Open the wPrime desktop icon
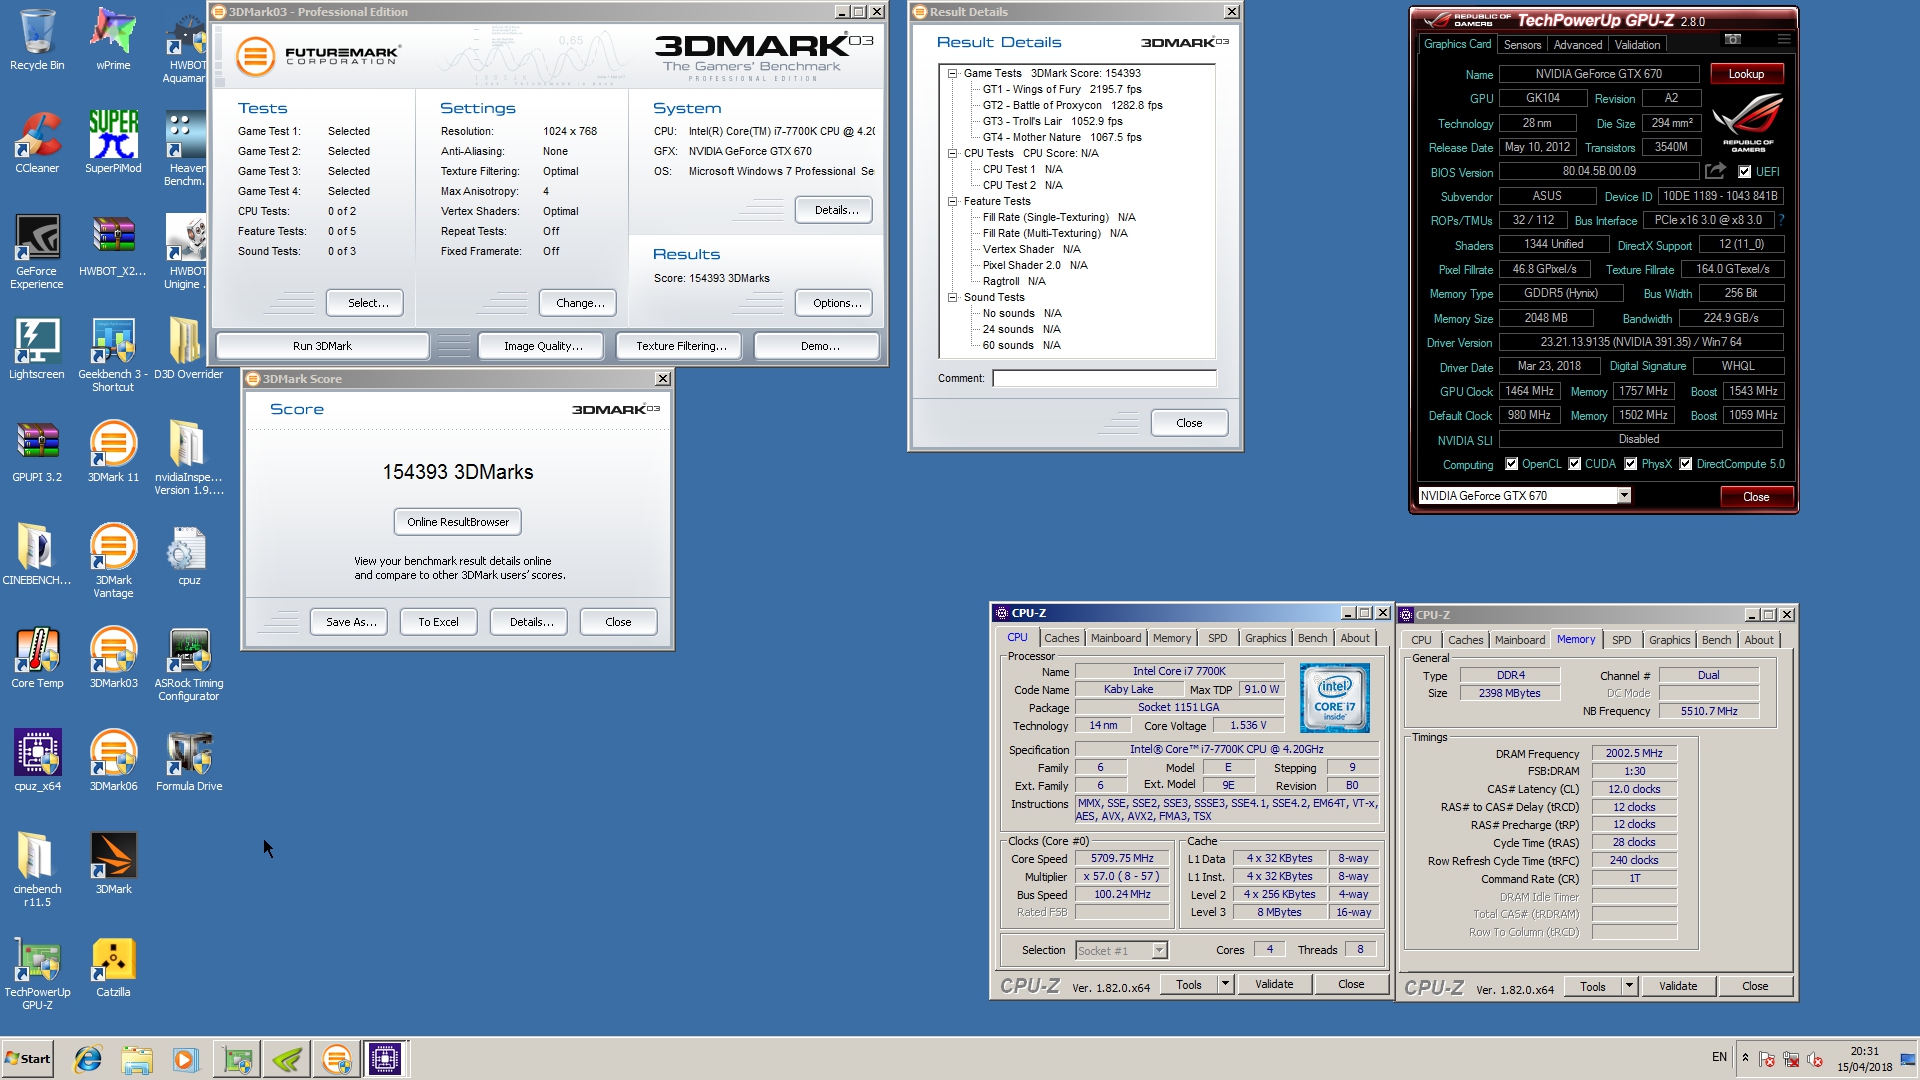Viewport: 1920px width, 1080px height. coord(113,40)
